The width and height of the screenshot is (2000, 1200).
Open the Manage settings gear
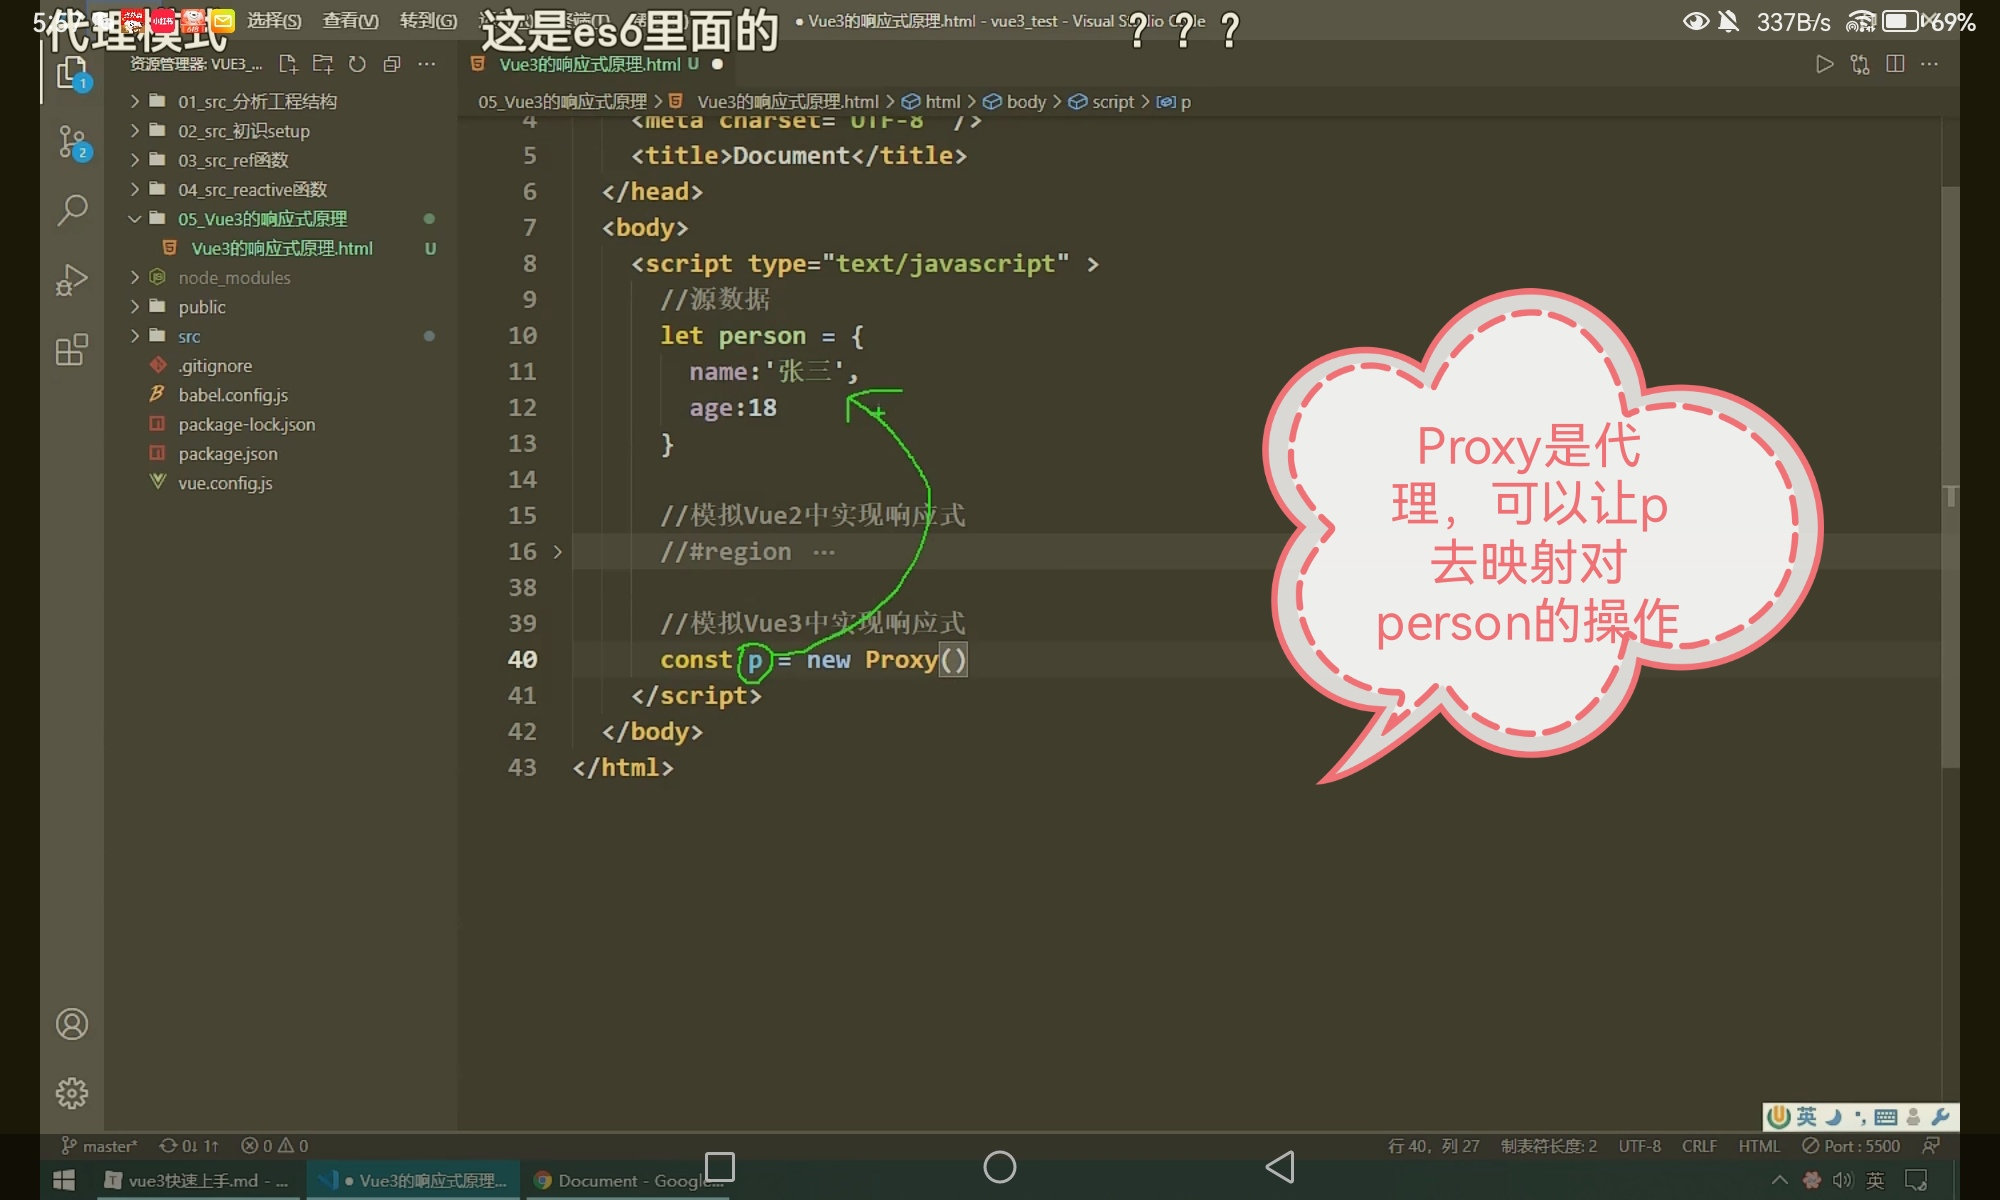[72, 1093]
